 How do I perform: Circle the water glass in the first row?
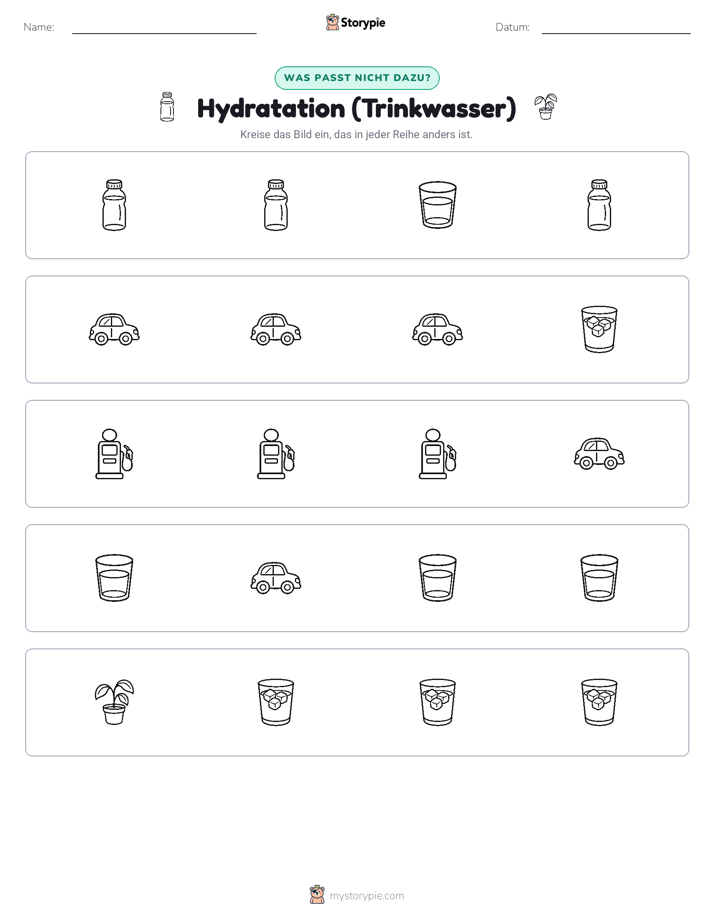(x=437, y=204)
